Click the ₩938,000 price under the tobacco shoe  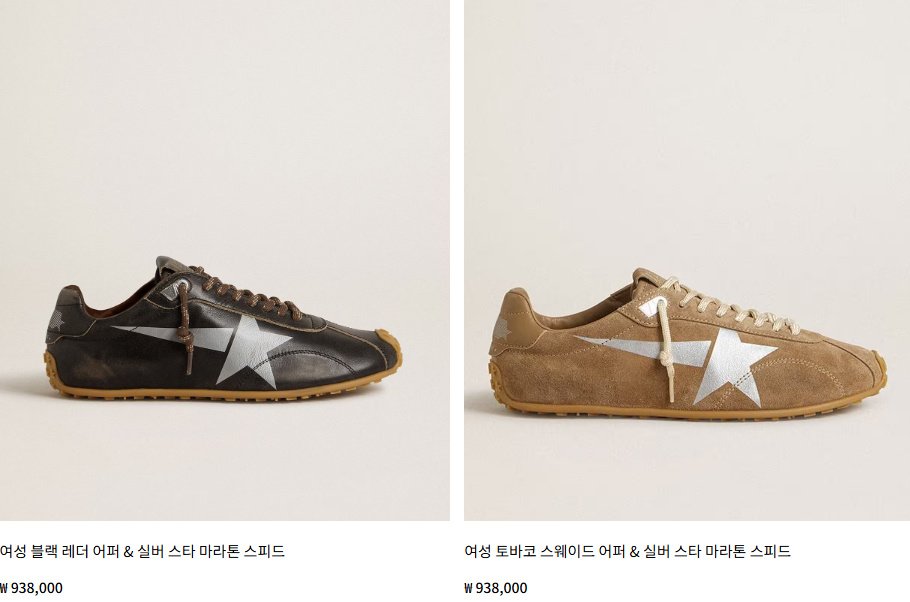coord(496,587)
